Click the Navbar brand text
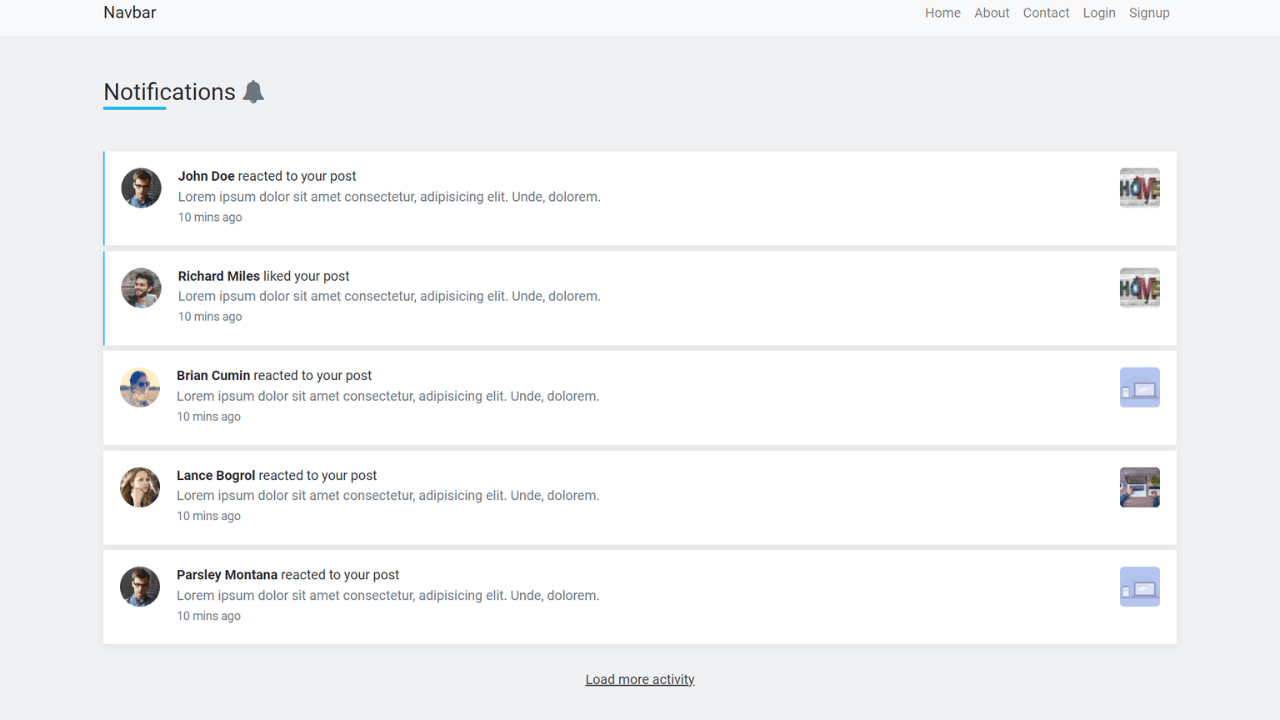Viewport: 1280px width, 720px height. [129, 12]
